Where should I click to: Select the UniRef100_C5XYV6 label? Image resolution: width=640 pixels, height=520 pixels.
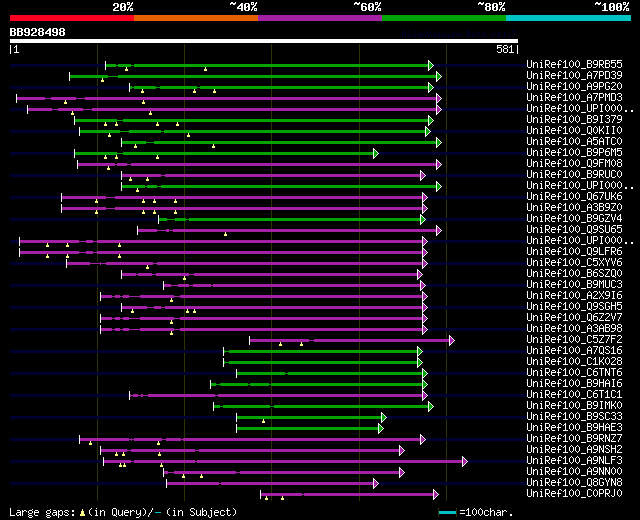click(574, 263)
